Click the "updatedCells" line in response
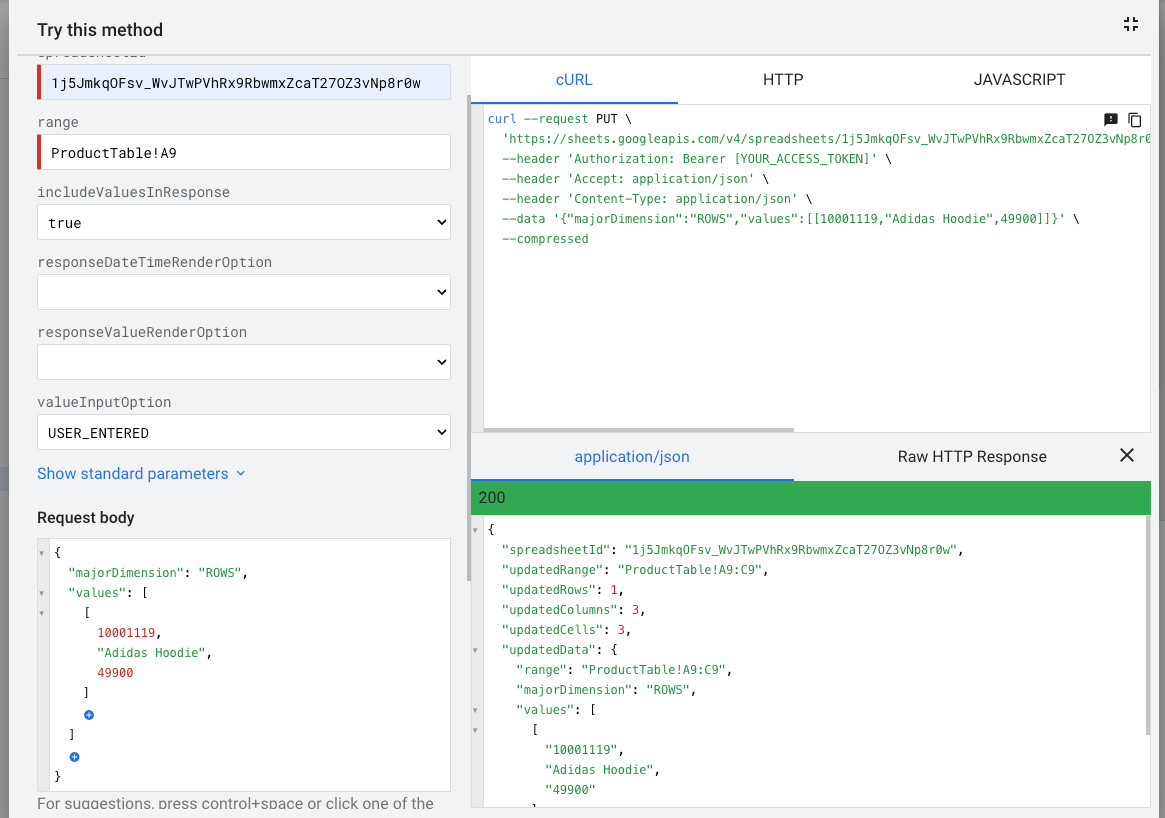Viewport: 1165px width, 818px height. 566,630
